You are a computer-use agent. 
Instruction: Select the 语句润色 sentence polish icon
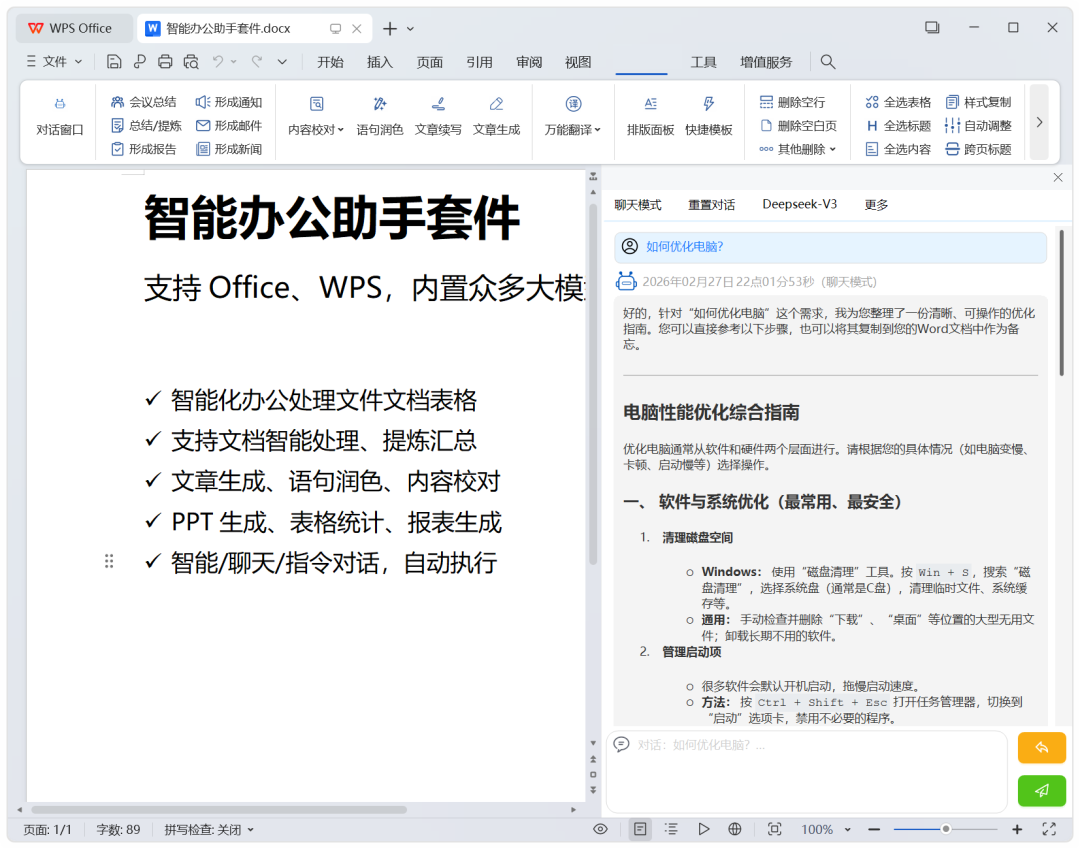[x=380, y=104]
